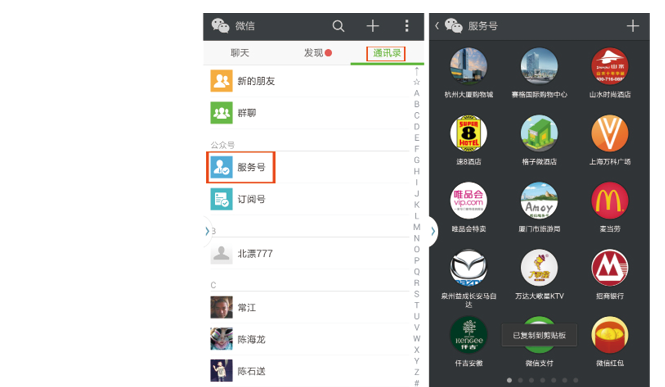Tap the WeChat logo in the main header
Viewport: 665px width, 387px height.
[x=220, y=26]
